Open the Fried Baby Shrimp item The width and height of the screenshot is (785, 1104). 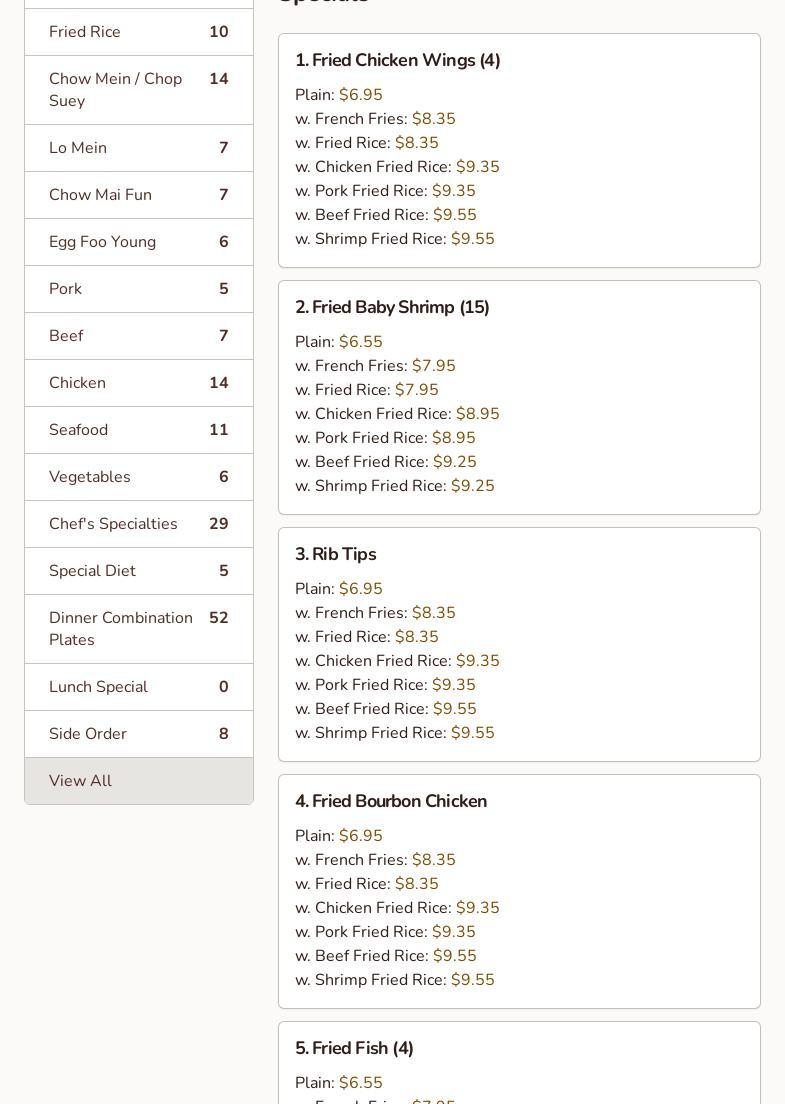[392, 308]
